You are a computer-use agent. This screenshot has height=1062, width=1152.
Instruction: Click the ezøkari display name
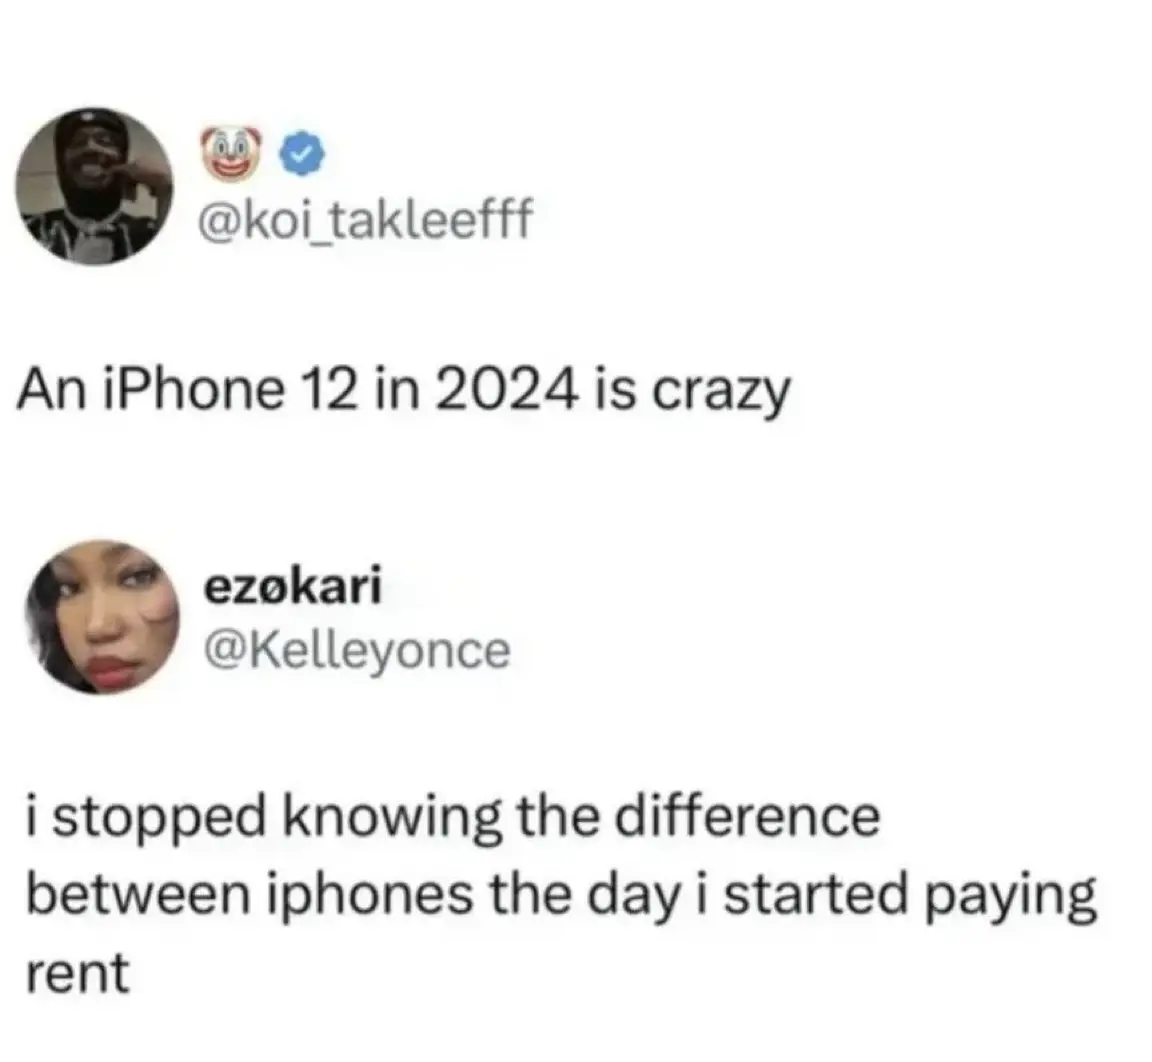pos(293,586)
